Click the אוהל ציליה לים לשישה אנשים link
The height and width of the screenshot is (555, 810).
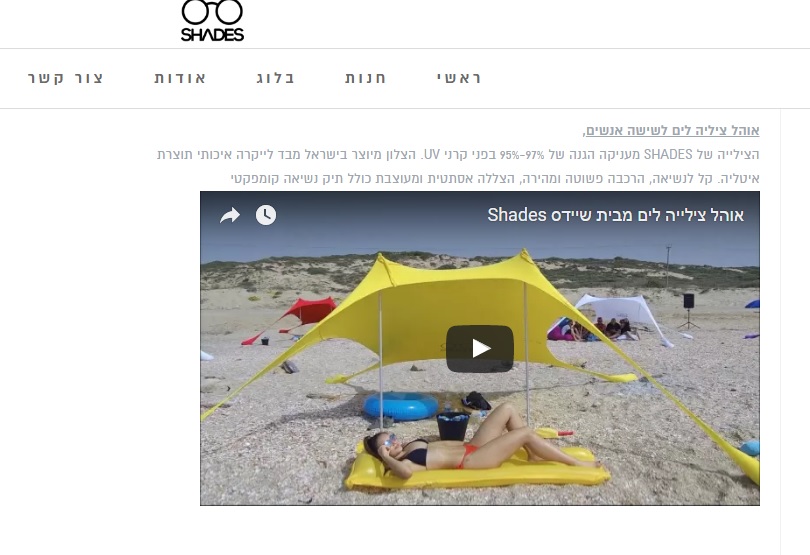[673, 131]
